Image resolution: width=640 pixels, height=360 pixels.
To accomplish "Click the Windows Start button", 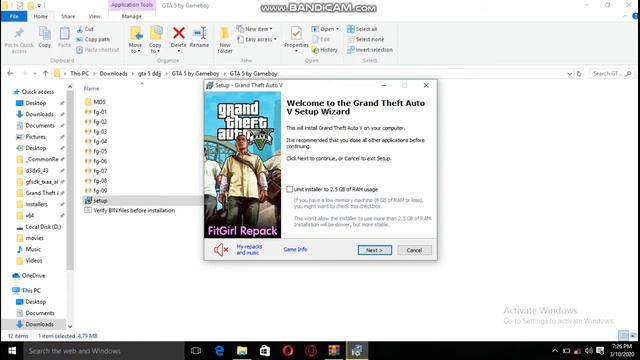I will 12,351.
